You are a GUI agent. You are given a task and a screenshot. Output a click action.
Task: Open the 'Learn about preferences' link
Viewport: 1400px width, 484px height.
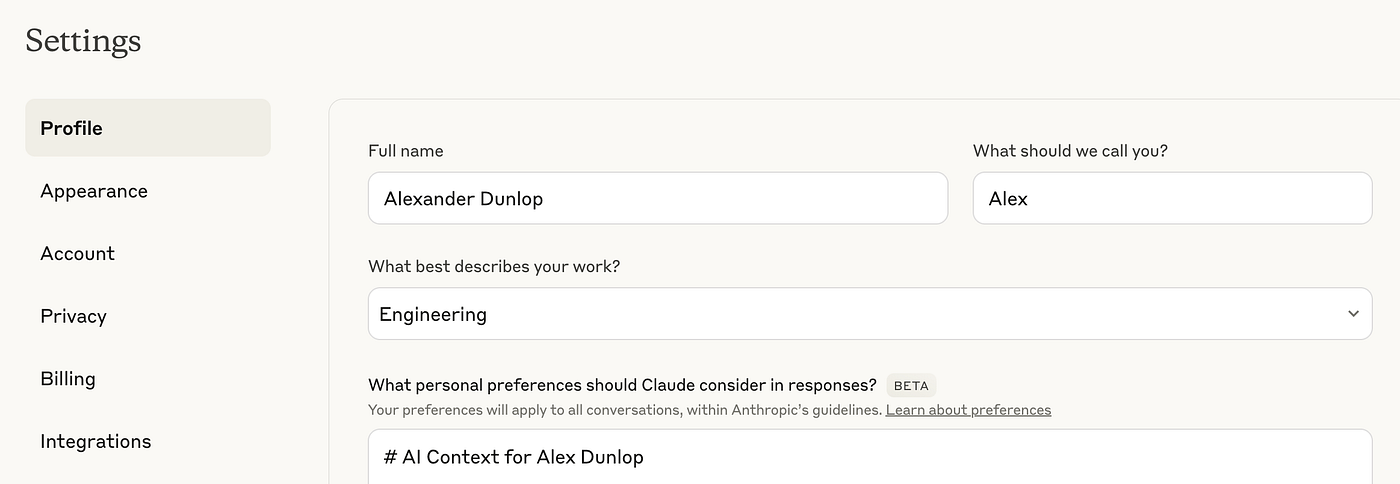(x=968, y=410)
